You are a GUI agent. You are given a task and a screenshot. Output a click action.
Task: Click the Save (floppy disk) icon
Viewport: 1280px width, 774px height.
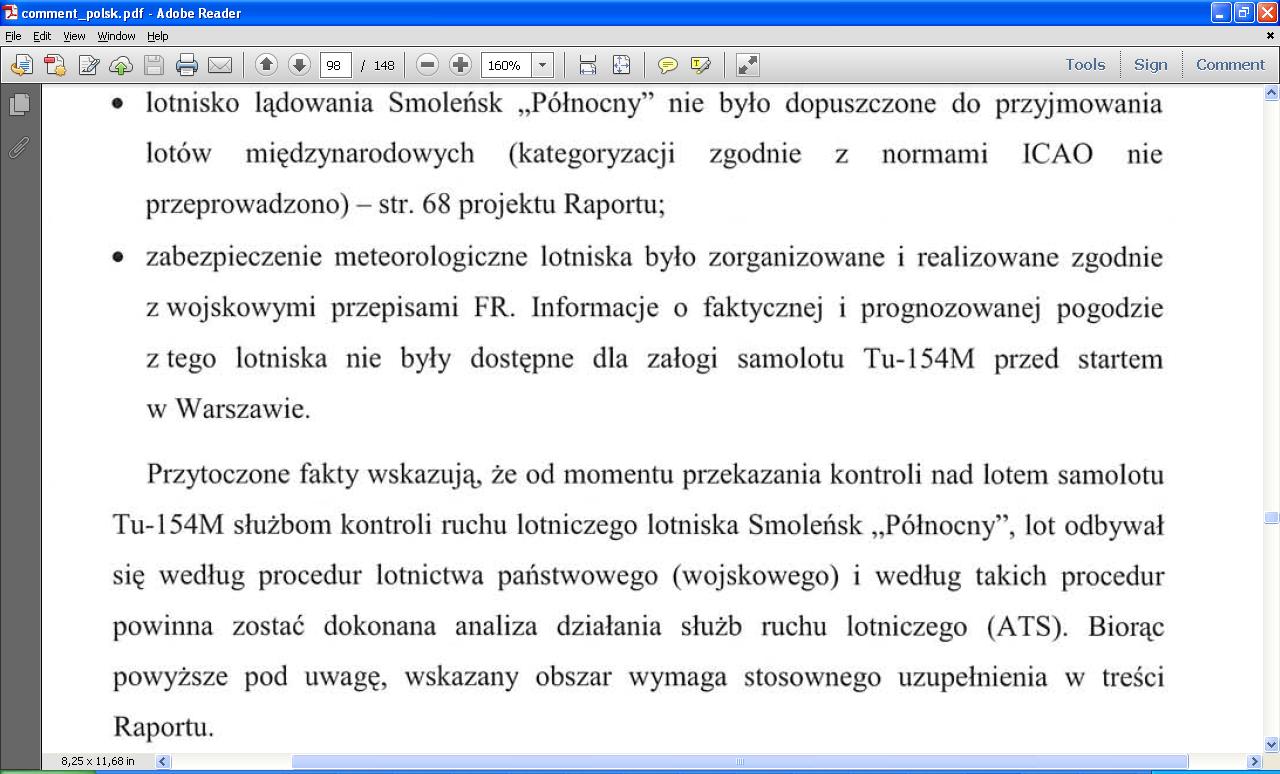point(154,65)
